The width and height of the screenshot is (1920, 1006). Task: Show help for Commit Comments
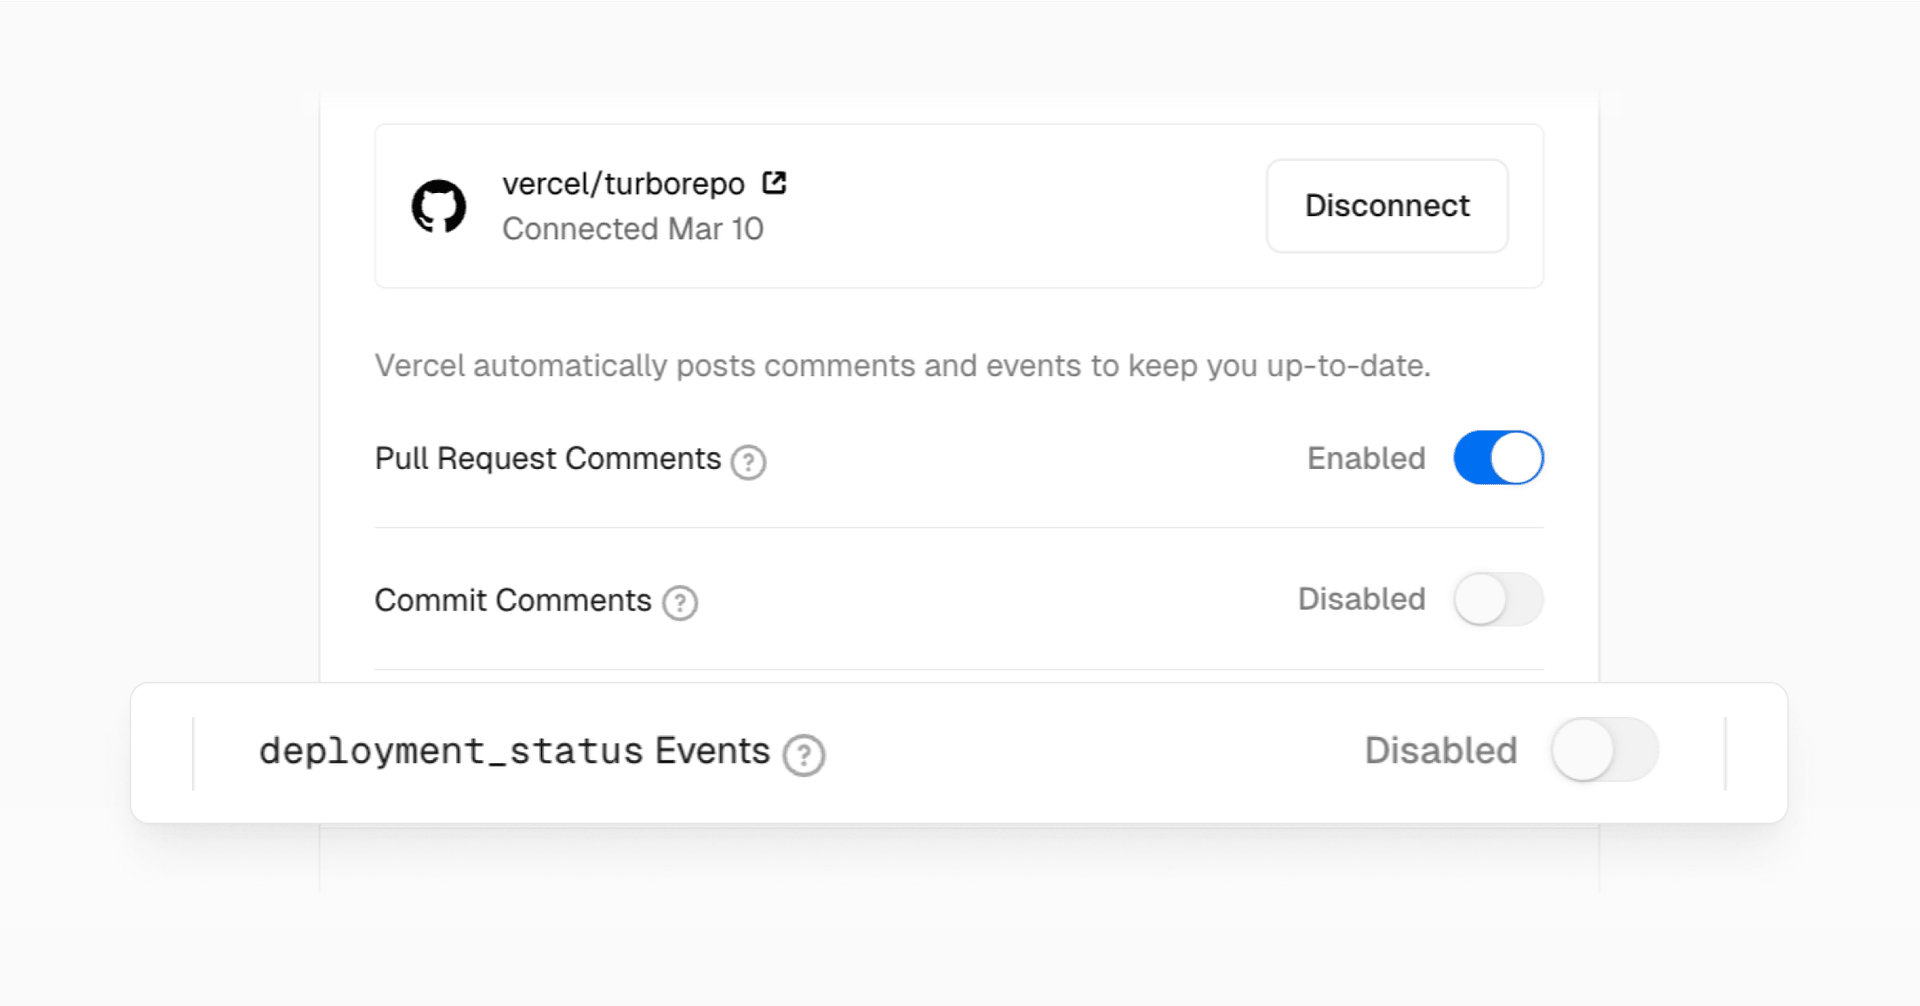click(680, 603)
